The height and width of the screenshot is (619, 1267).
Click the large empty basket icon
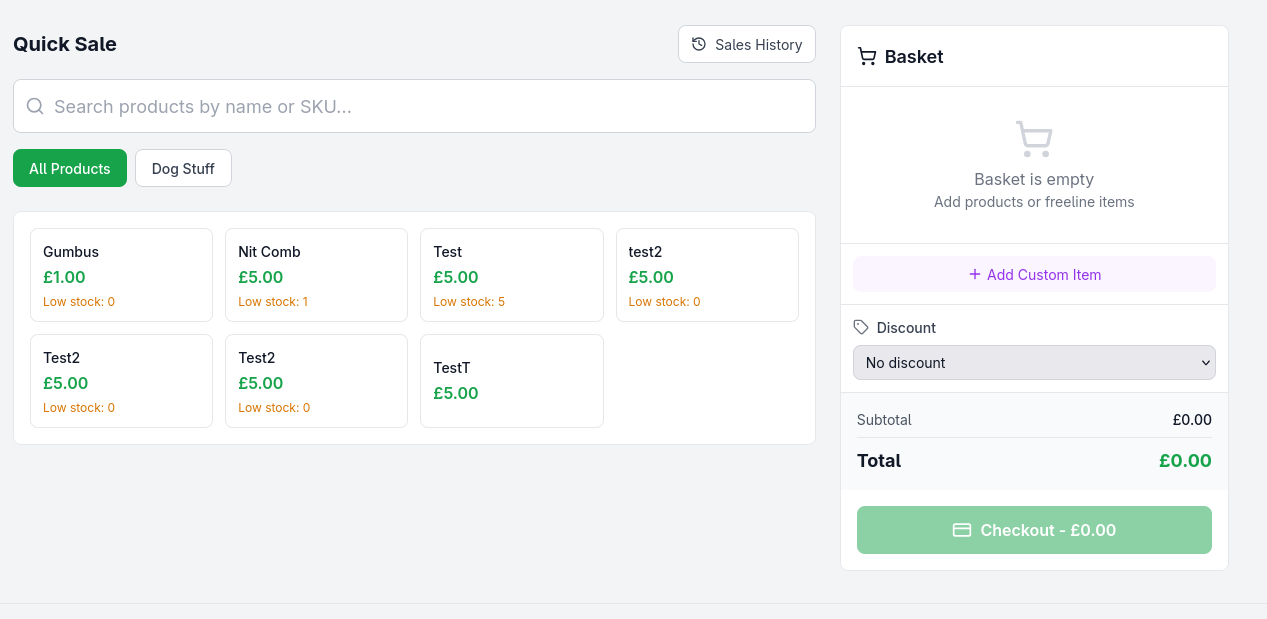(1034, 139)
